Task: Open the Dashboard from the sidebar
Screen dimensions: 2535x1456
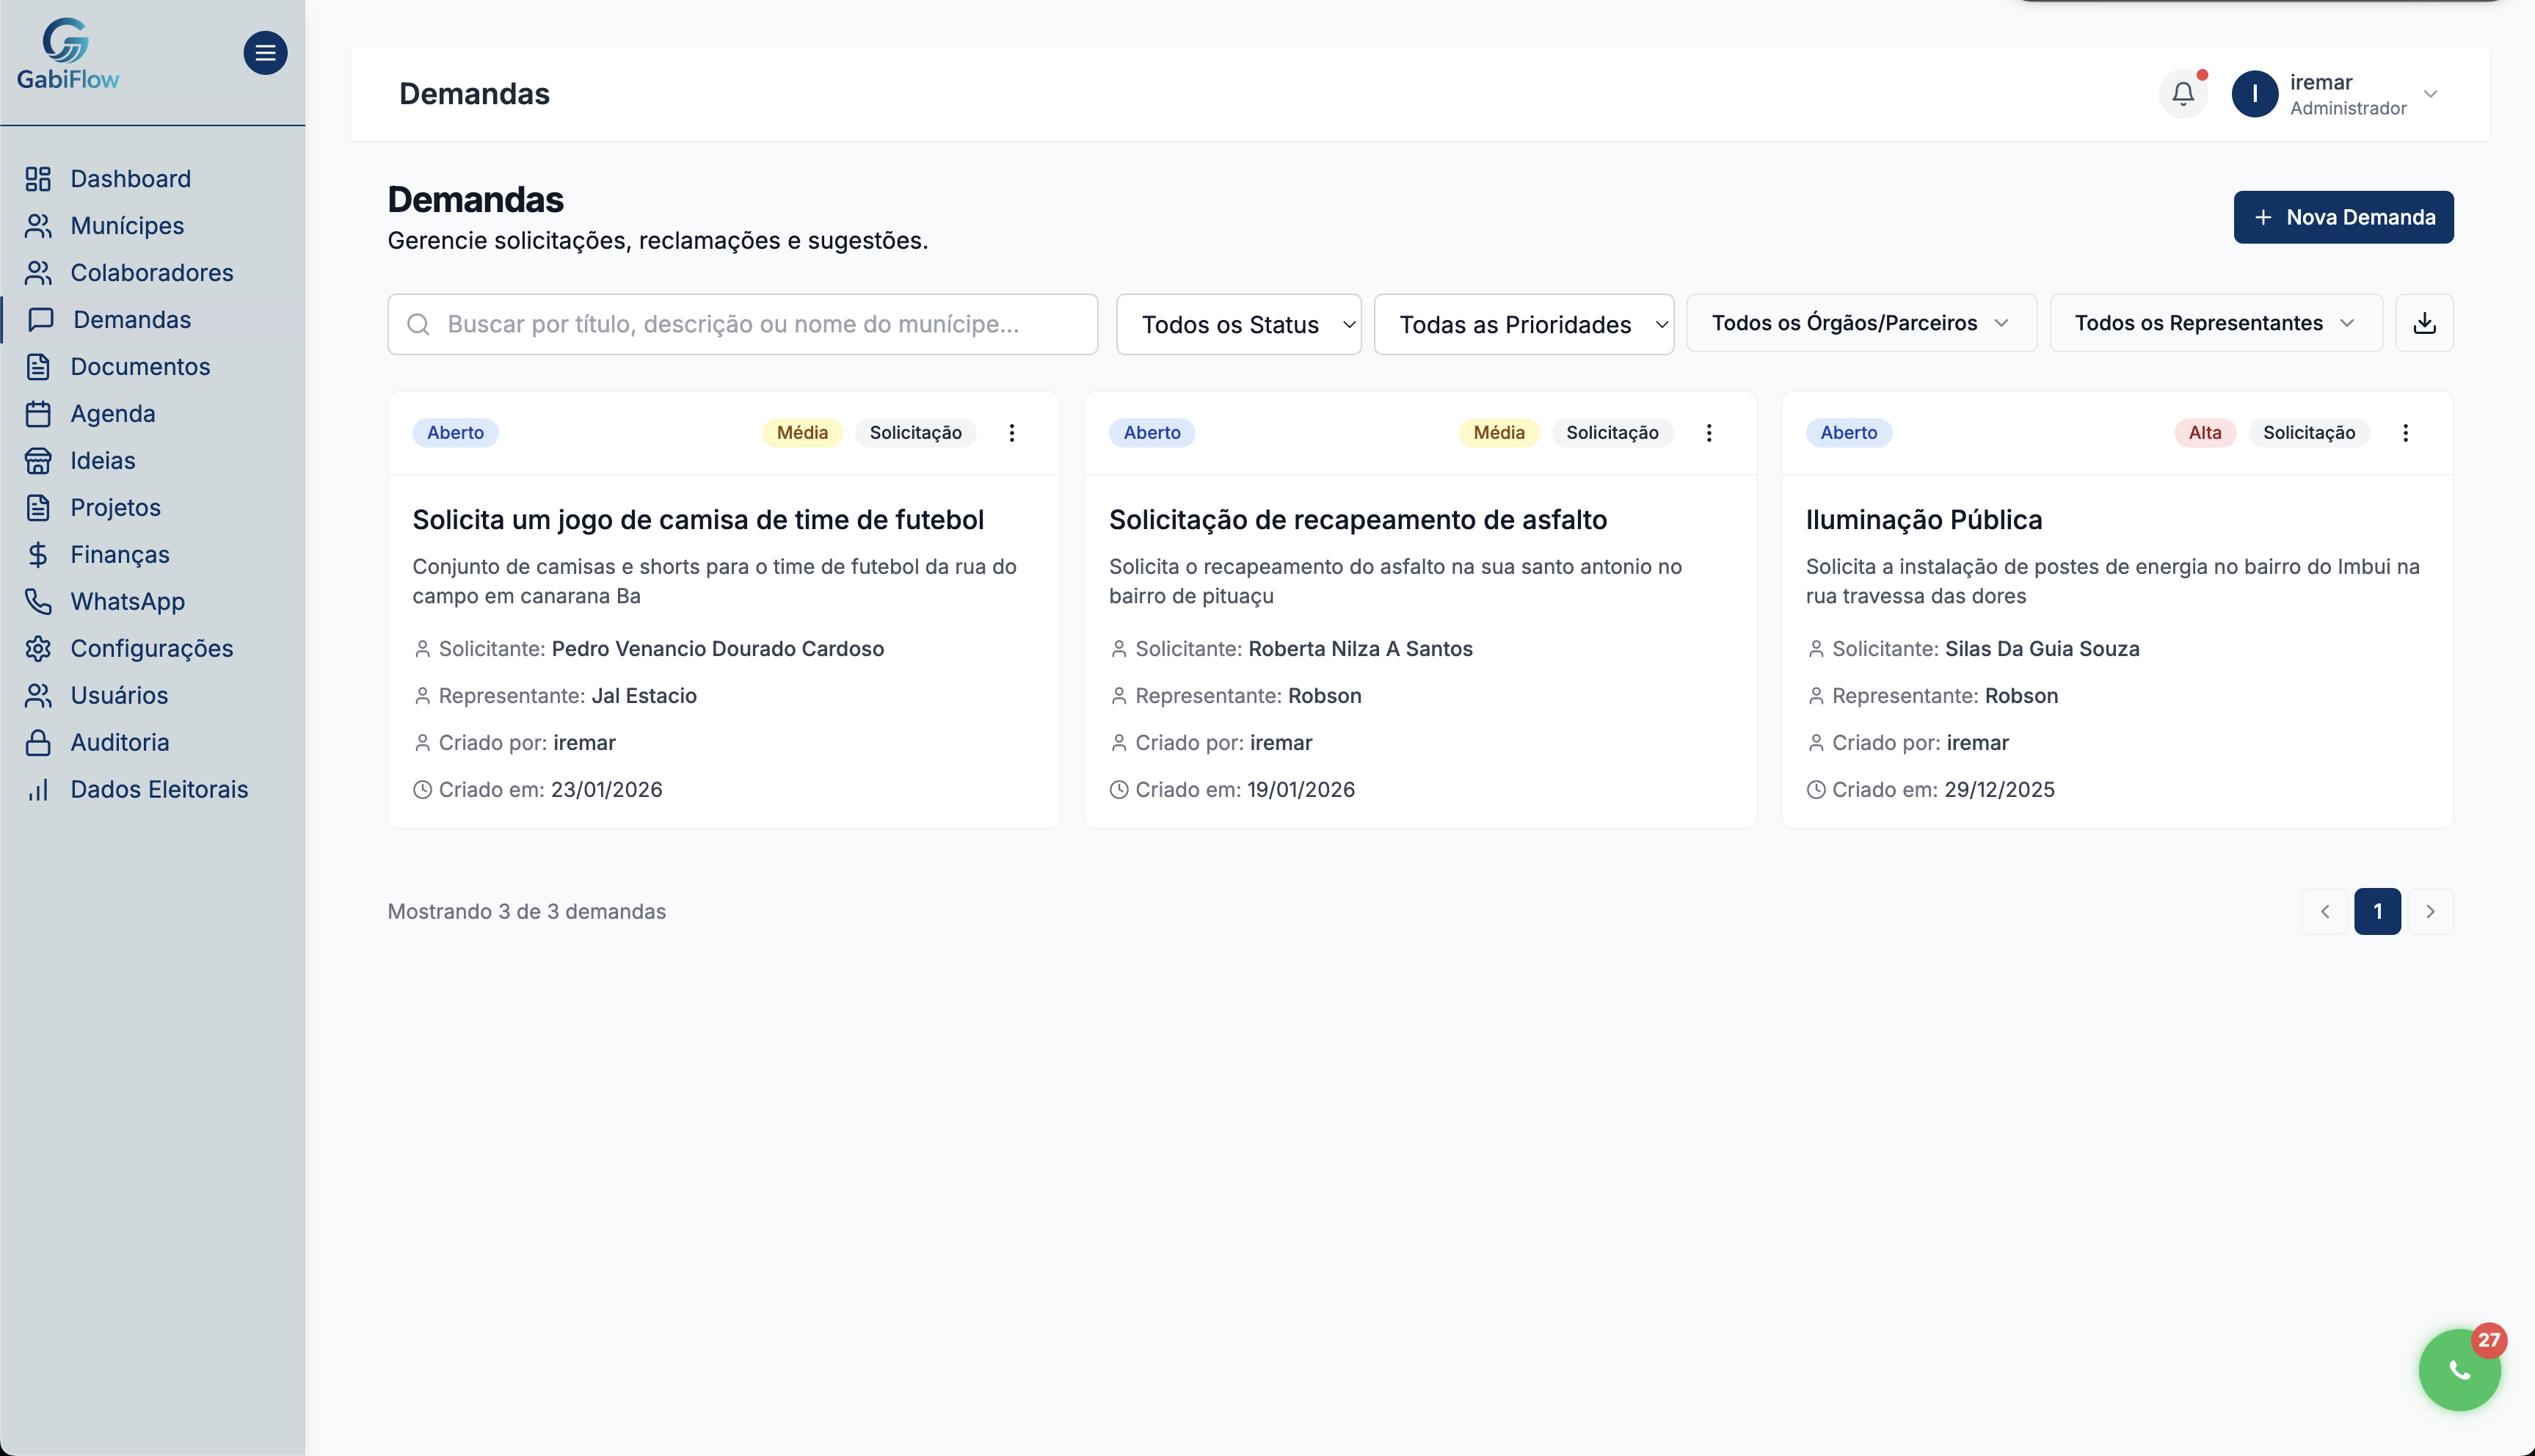Action: pos(130,178)
